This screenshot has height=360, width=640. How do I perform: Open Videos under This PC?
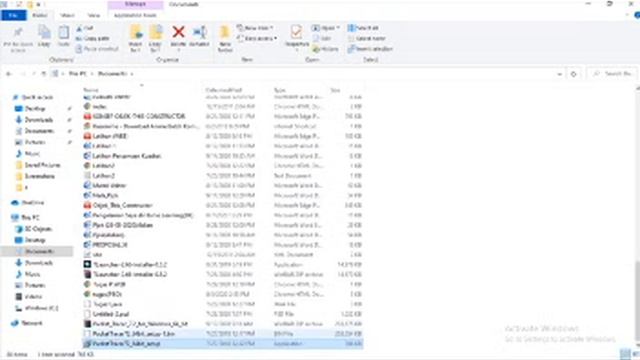click(x=33, y=297)
